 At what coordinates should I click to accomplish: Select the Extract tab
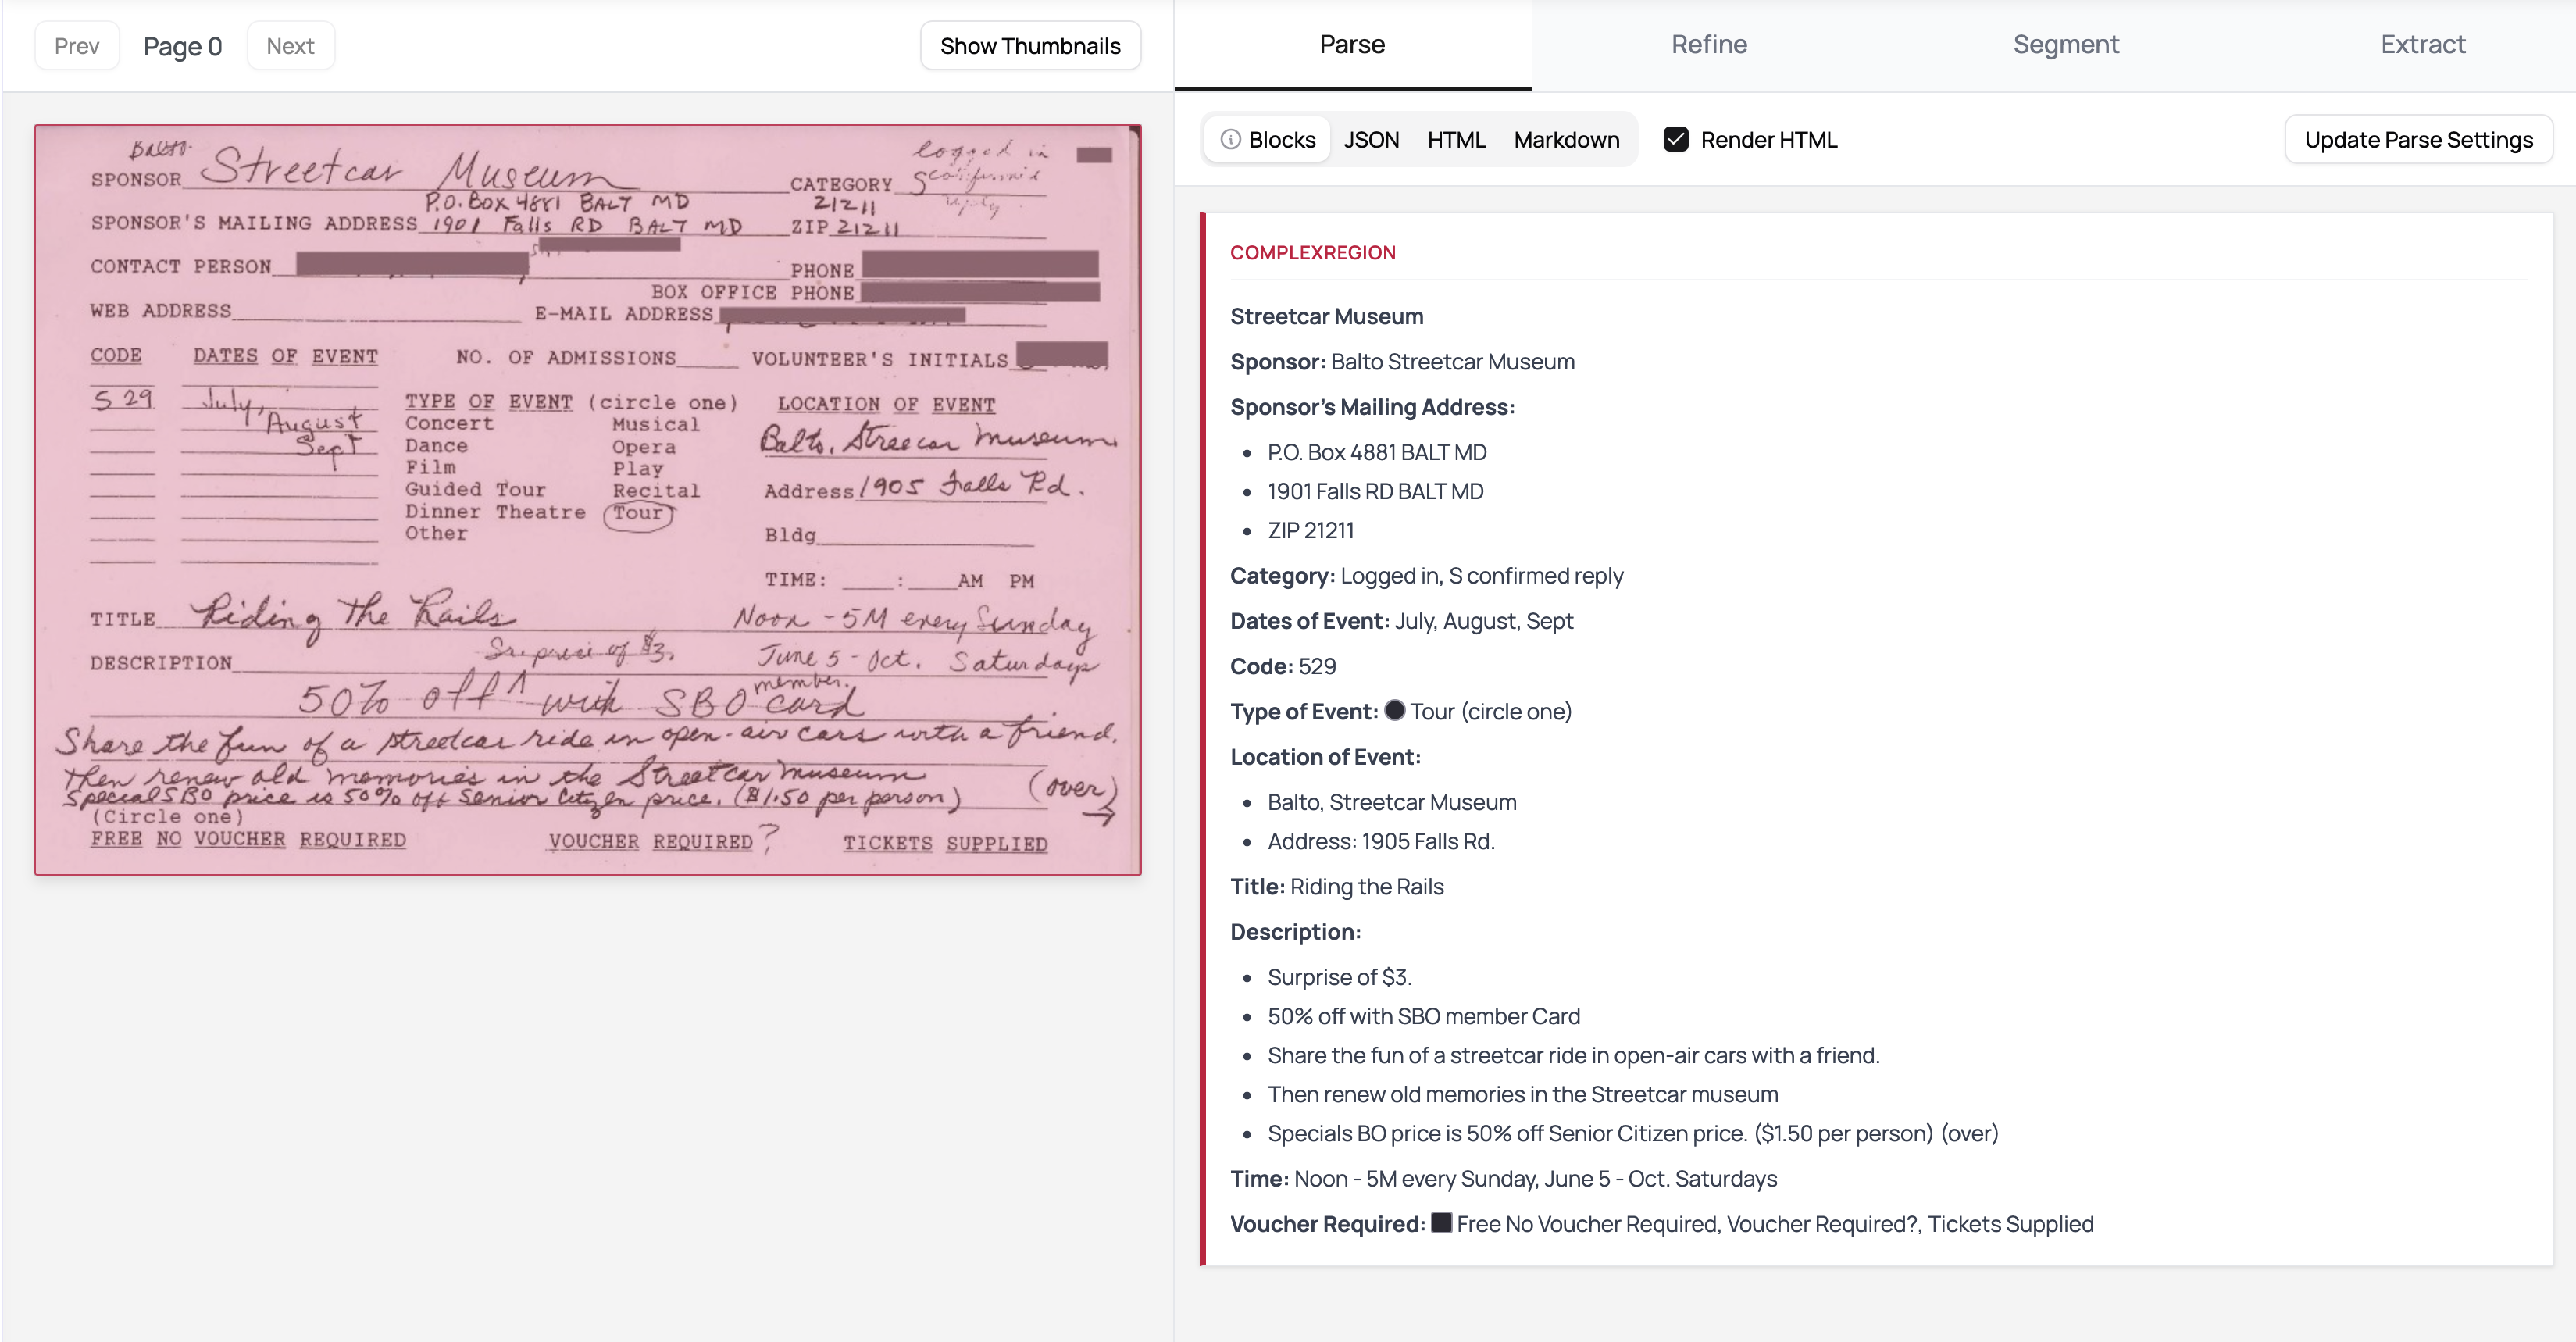pyautogui.click(x=2423, y=45)
